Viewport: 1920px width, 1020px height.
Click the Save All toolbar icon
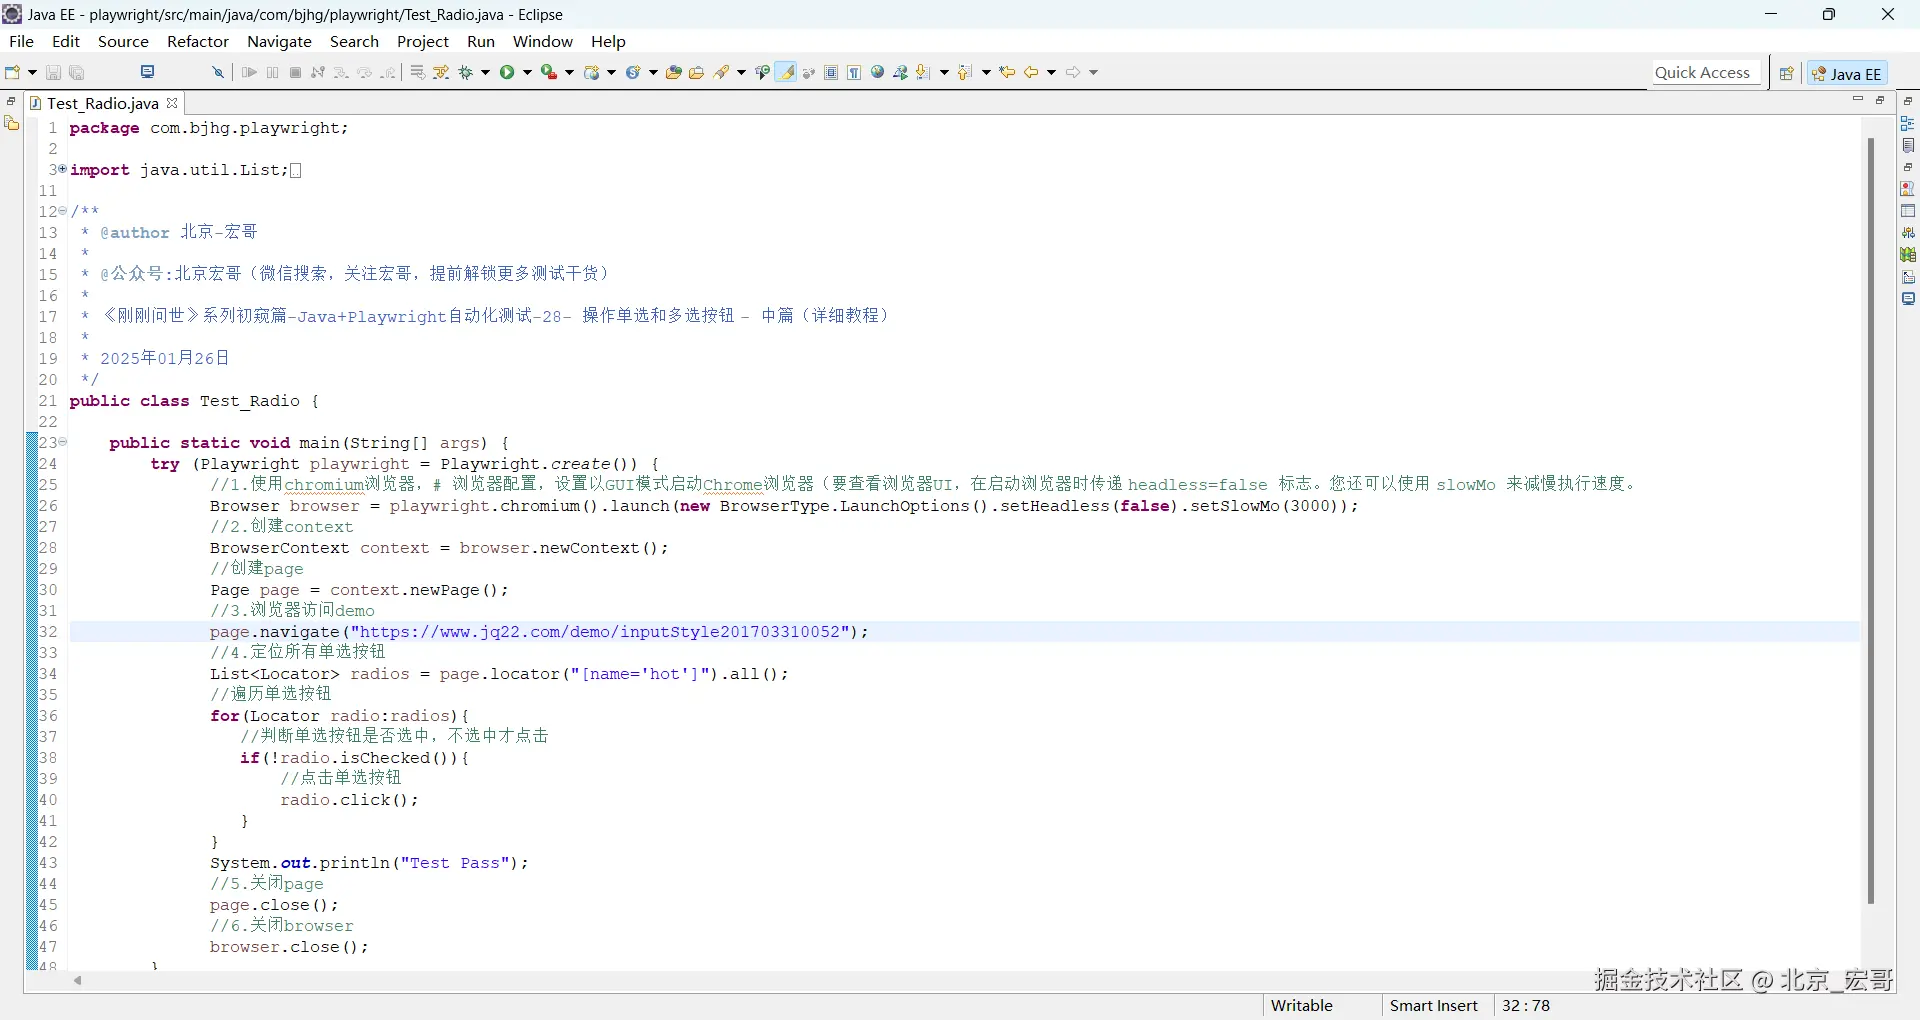pyautogui.click(x=77, y=72)
